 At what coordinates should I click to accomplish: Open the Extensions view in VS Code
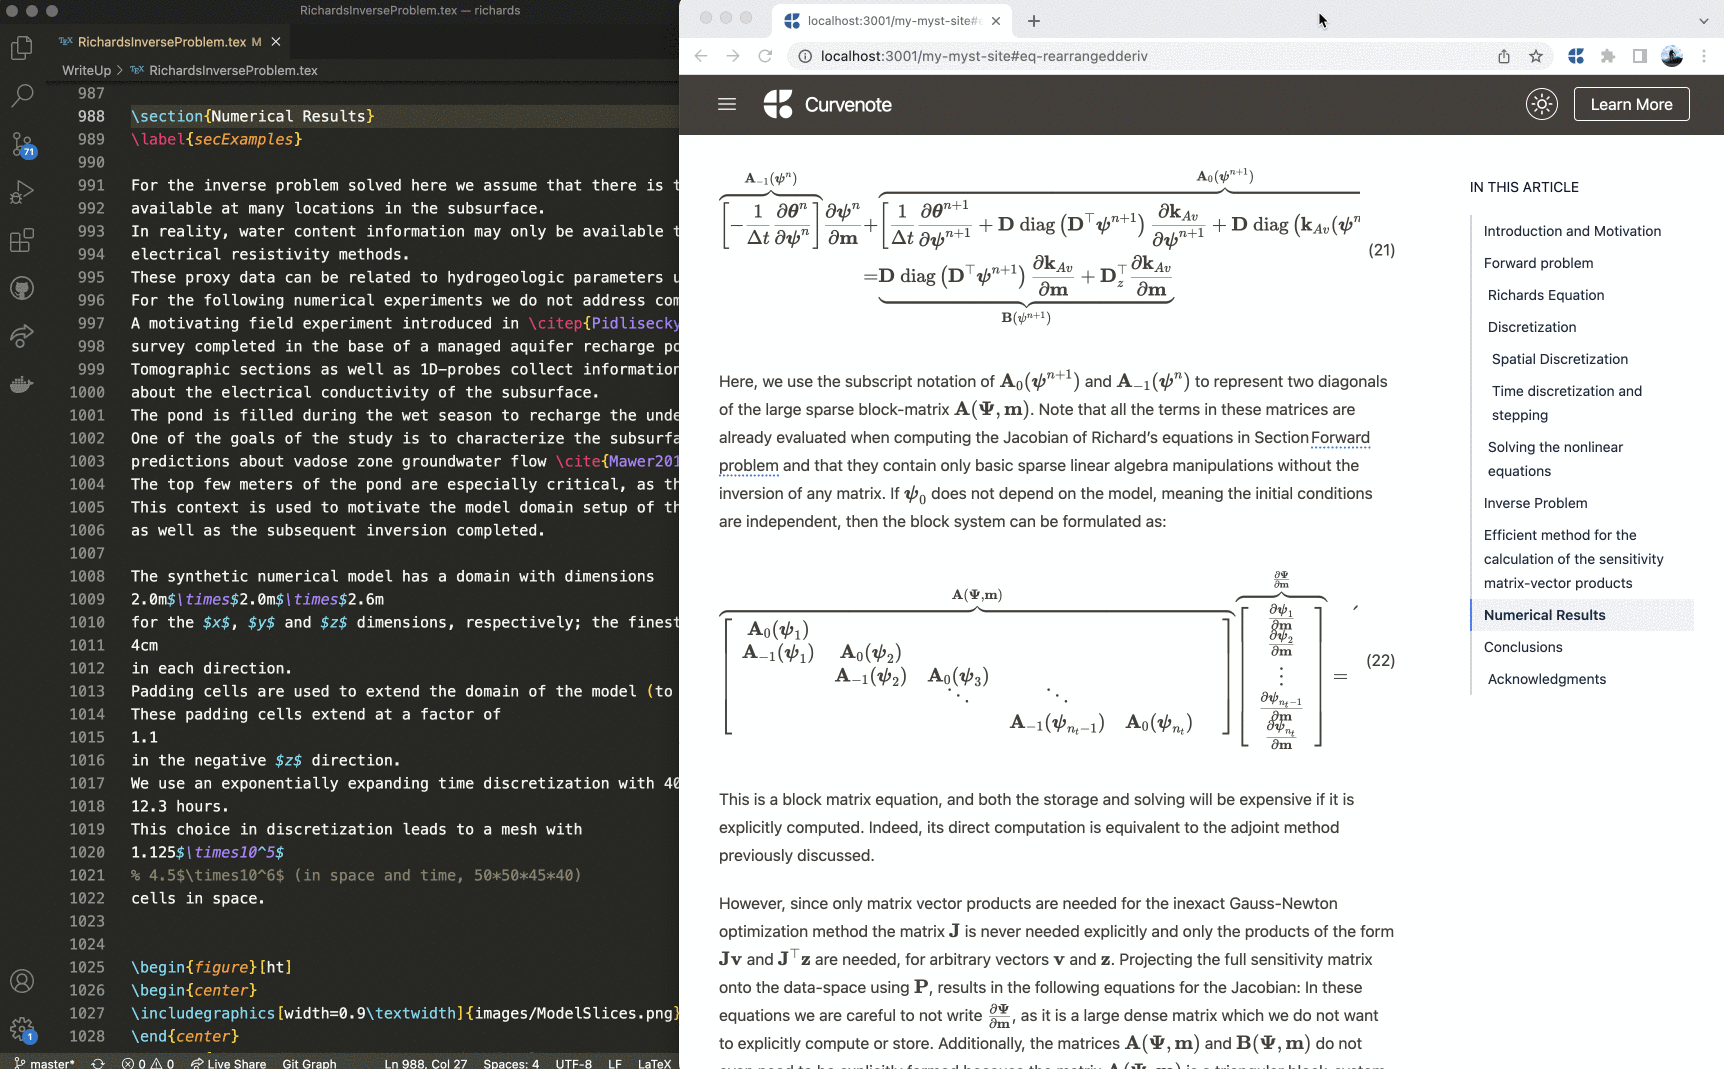pos(22,240)
